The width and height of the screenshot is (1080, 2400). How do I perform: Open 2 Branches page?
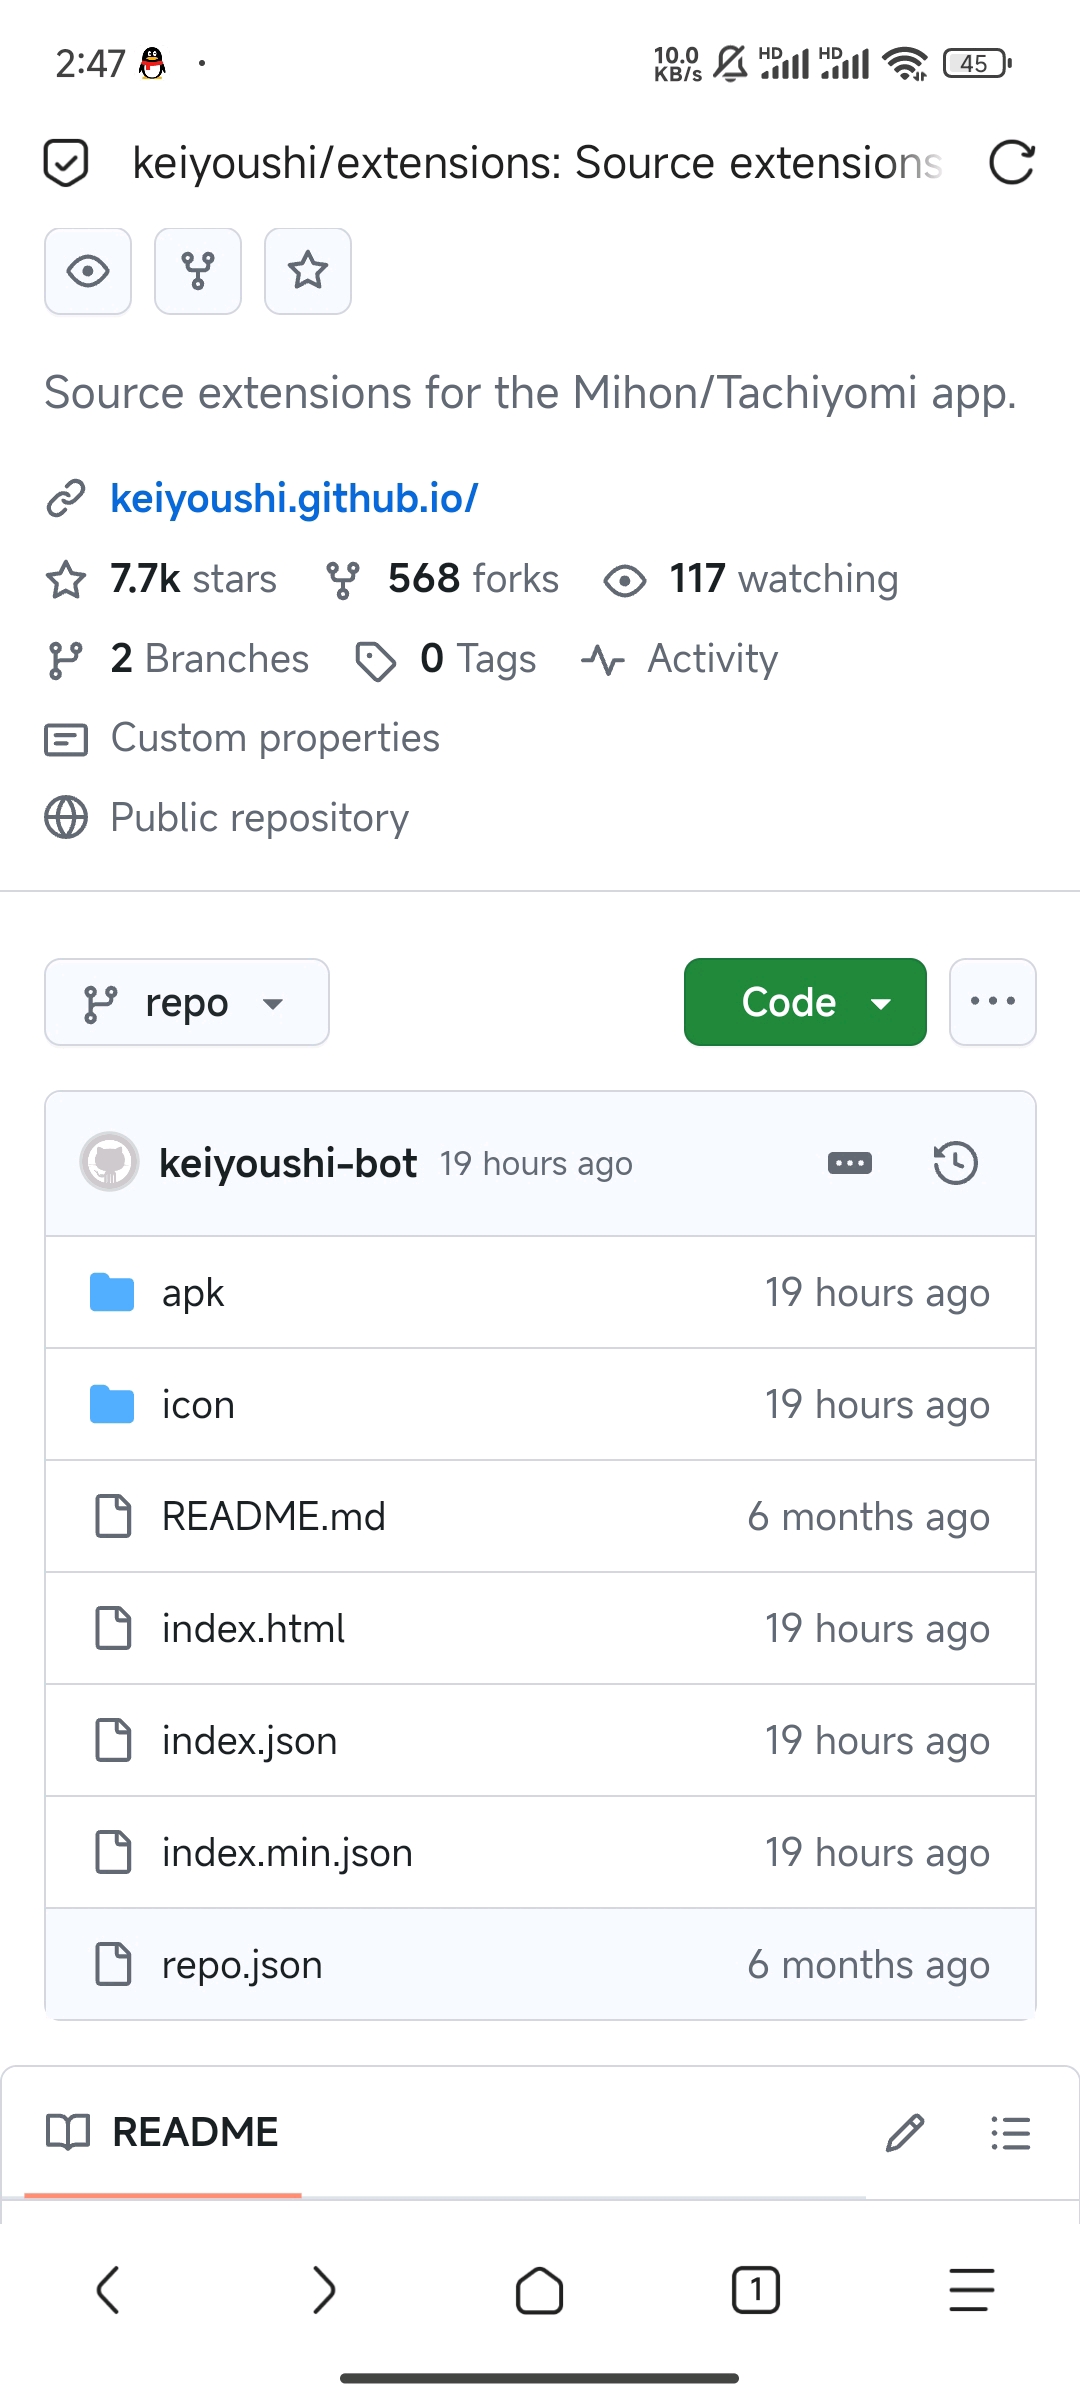click(209, 659)
